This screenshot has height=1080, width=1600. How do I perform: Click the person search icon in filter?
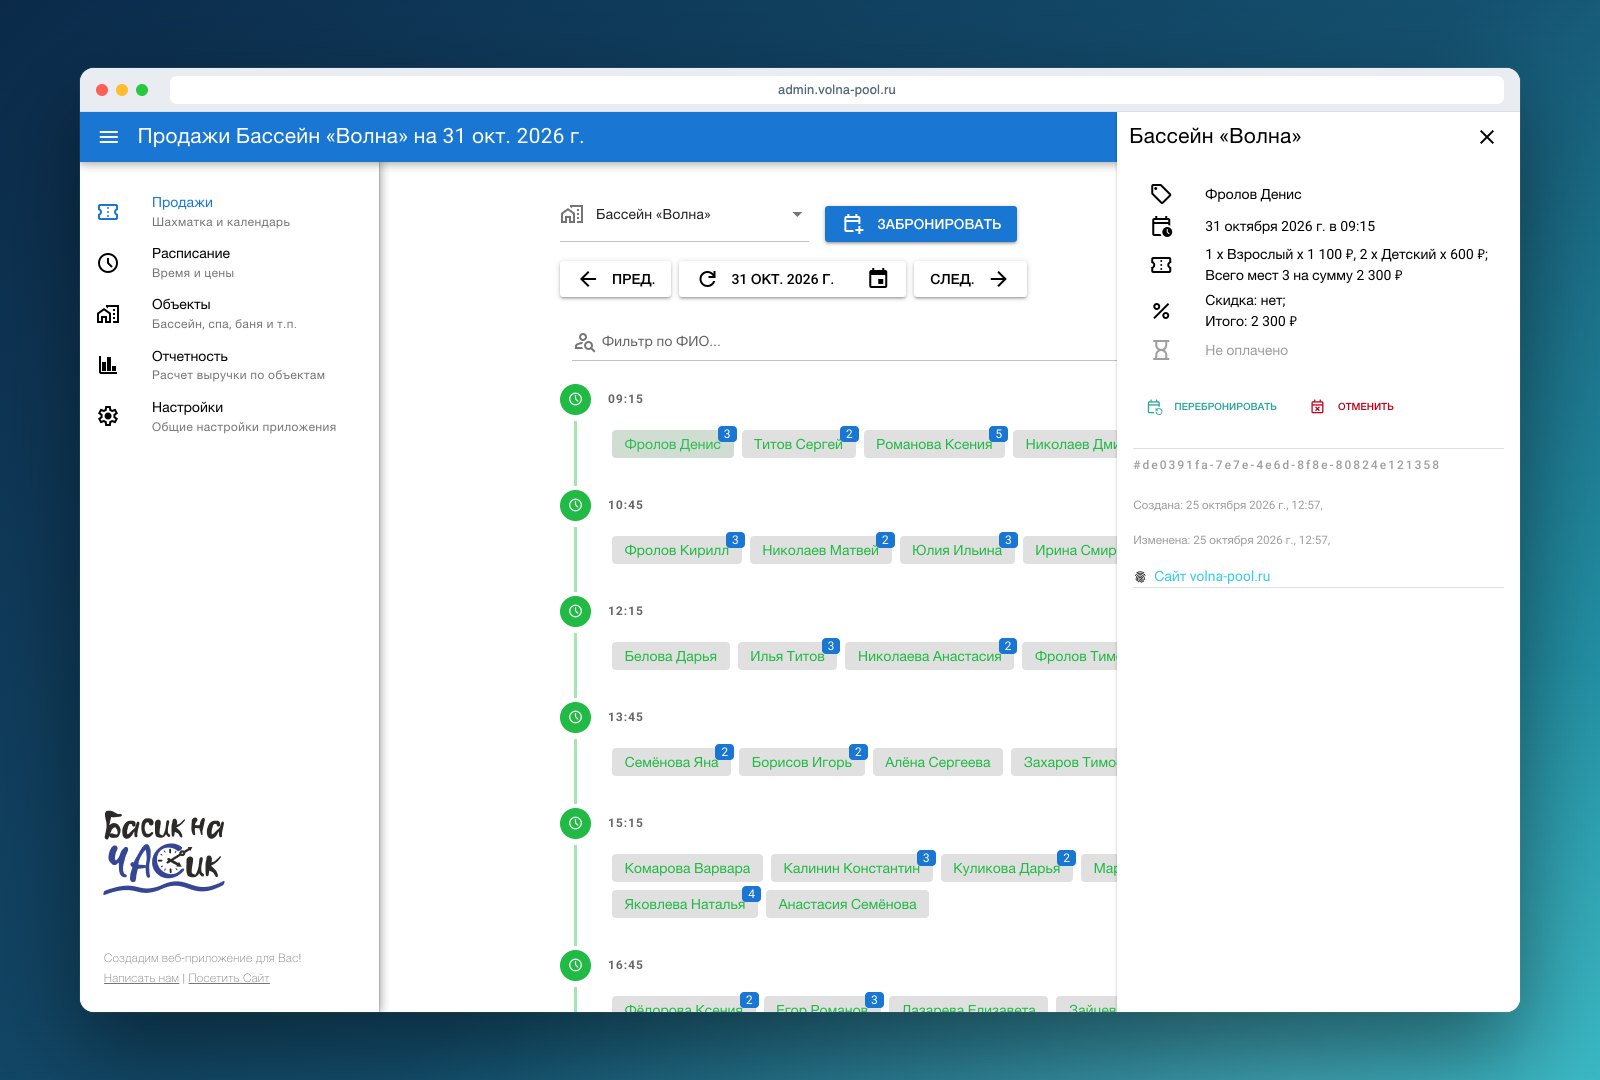(x=584, y=342)
